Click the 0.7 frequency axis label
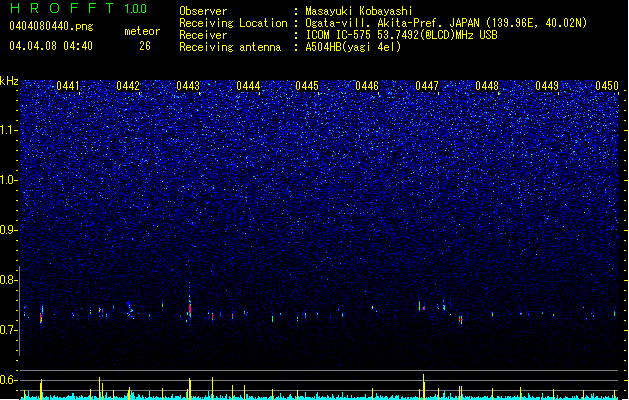Viewport: 629px width, 400px height. [x=9, y=330]
